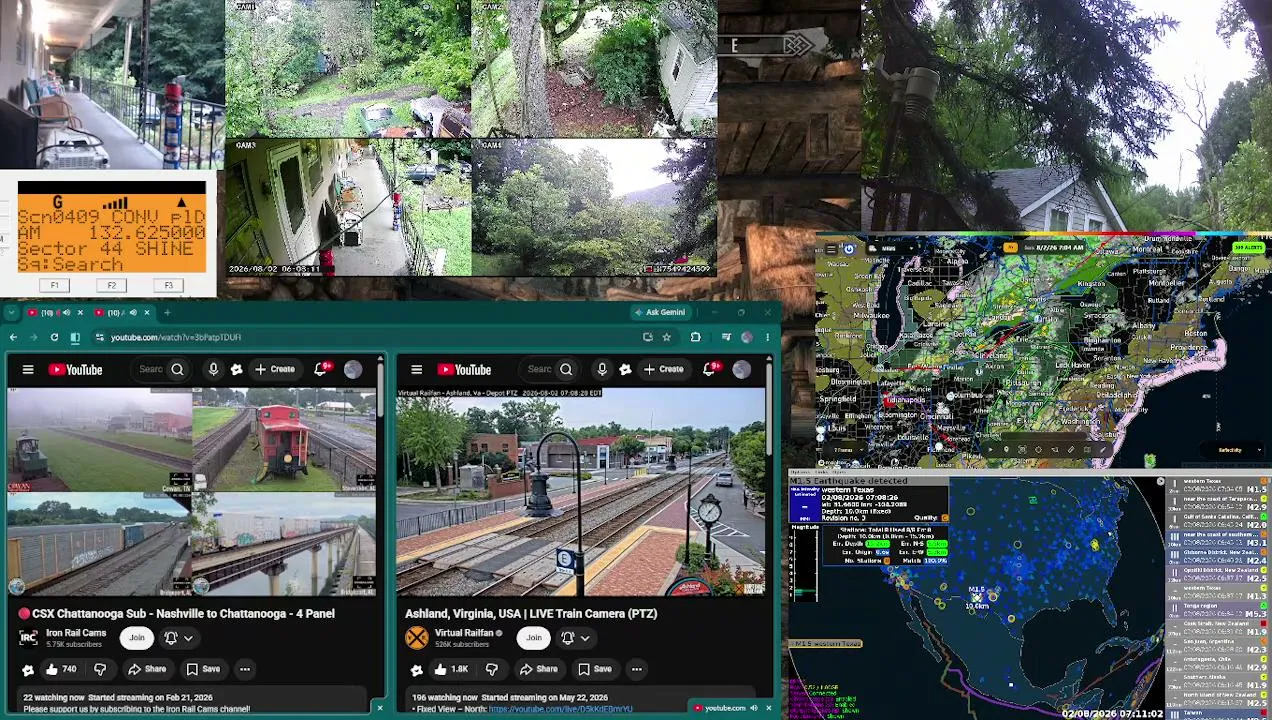
Task: Open guide menu in the Ashland YouTube window
Action: [416, 370]
